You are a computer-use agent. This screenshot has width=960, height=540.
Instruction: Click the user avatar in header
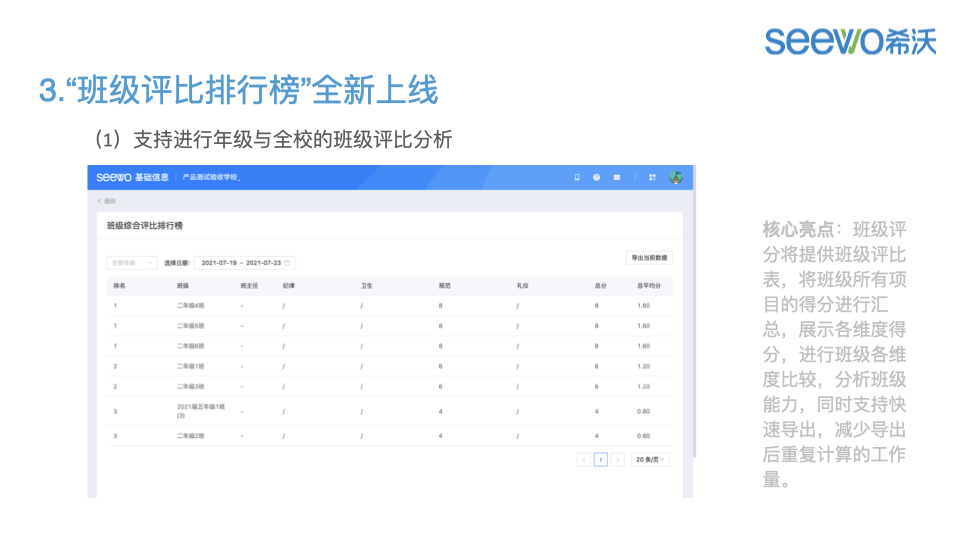pyautogui.click(x=676, y=177)
